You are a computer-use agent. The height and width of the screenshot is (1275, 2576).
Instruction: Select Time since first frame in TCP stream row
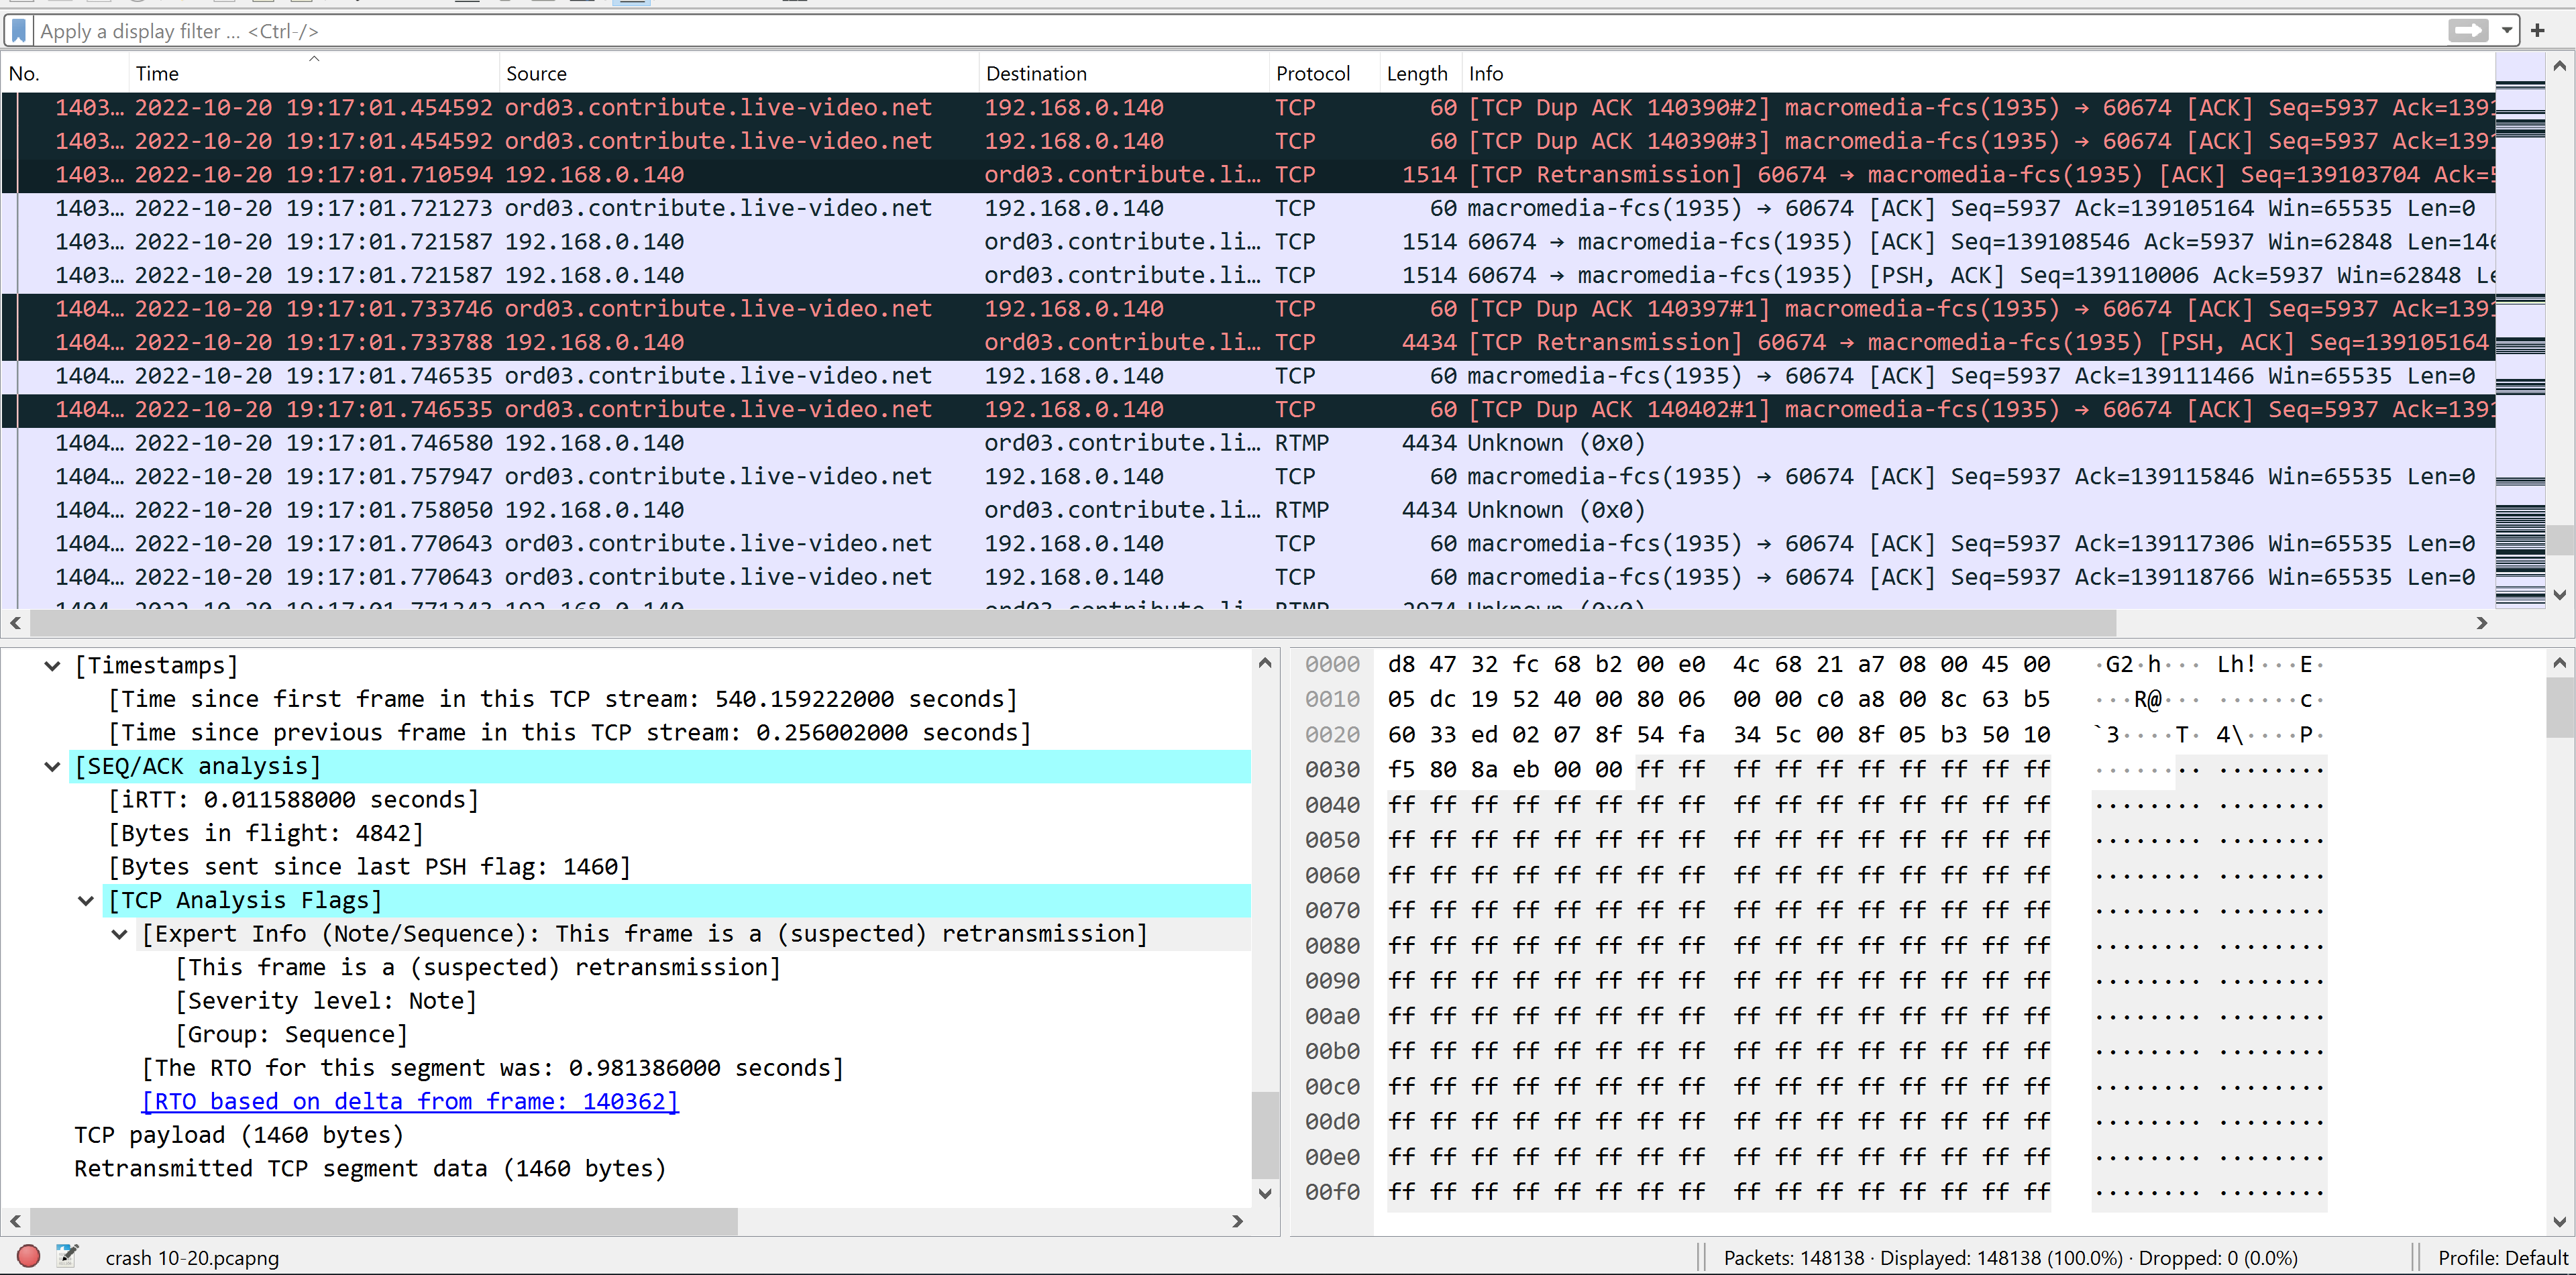click(563, 699)
